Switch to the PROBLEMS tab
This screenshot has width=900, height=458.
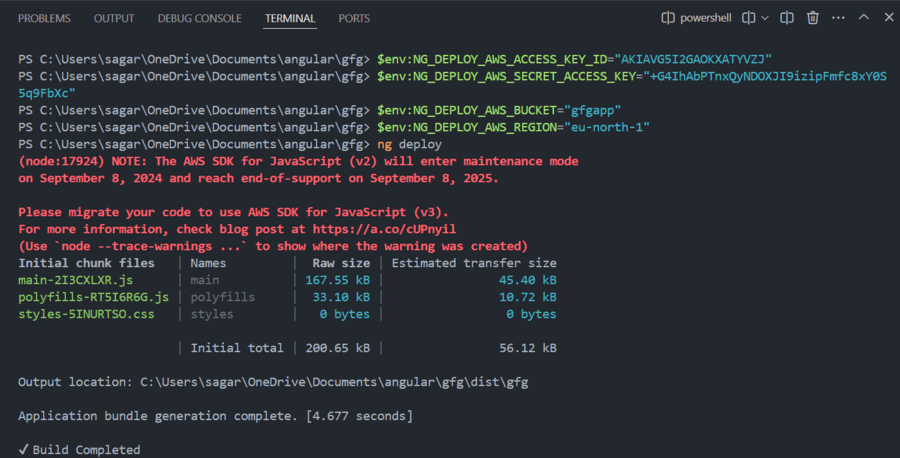point(44,19)
